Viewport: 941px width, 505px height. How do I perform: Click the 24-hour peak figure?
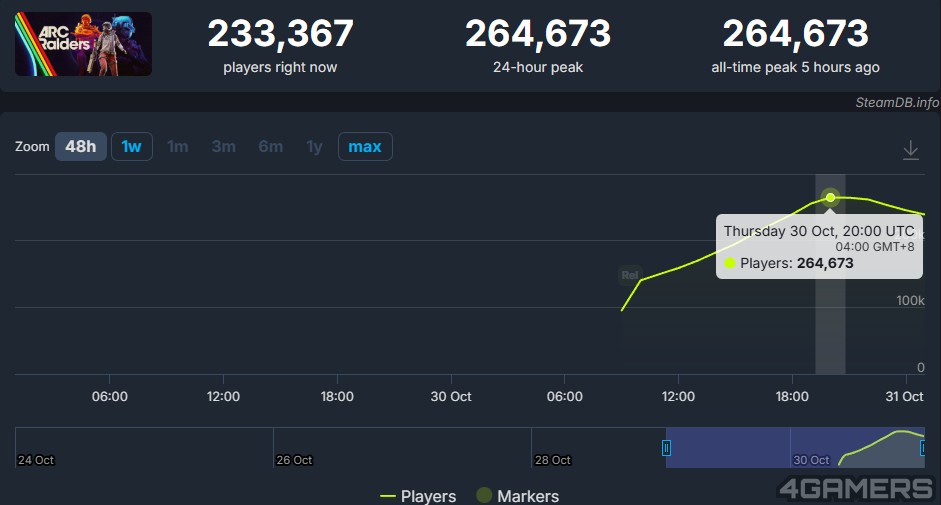click(x=537, y=35)
